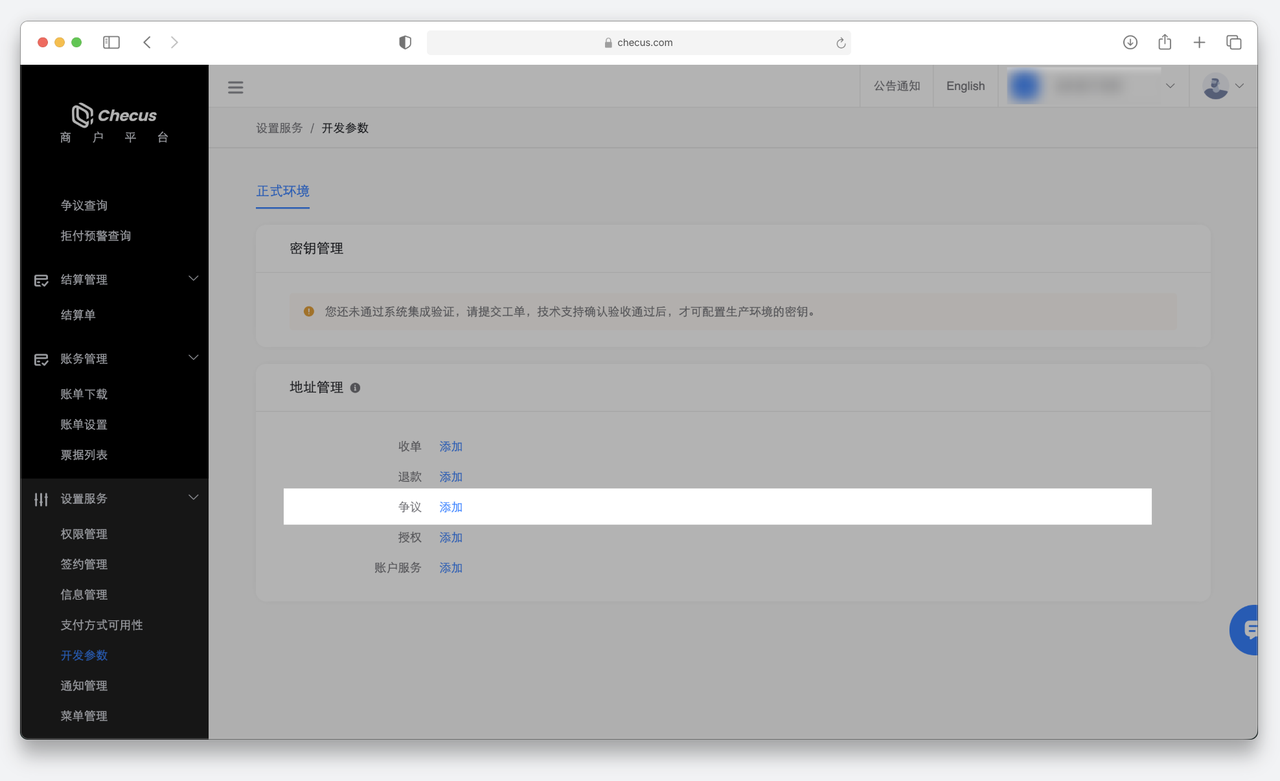The height and width of the screenshot is (781, 1280).
Task: Reload the page with refresh icon
Action: coord(840,43)
